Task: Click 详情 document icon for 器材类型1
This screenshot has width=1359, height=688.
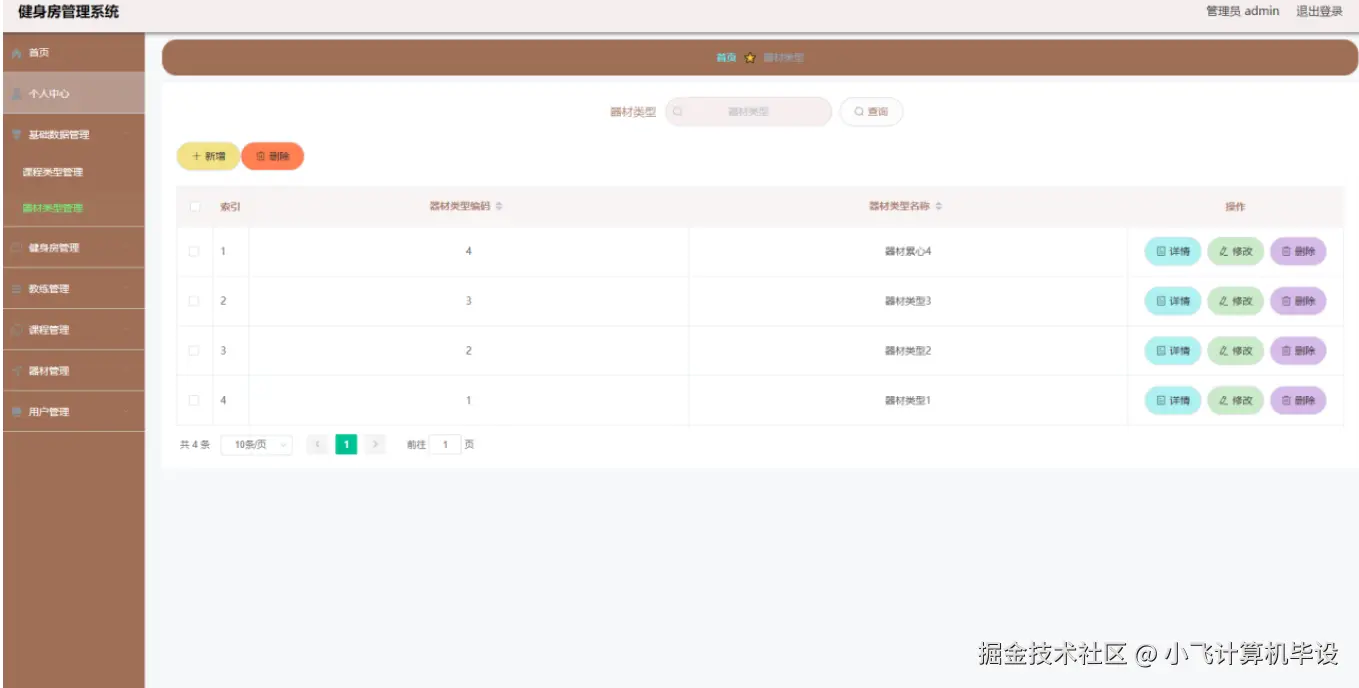Action: (1161, 401)
